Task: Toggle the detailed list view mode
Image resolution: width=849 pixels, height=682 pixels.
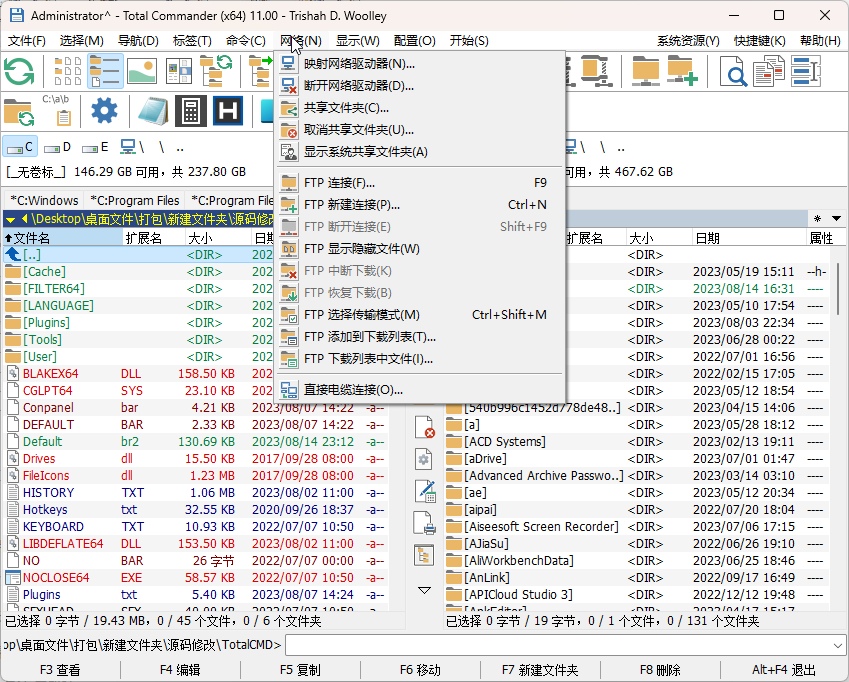Action: click(105, 71)
